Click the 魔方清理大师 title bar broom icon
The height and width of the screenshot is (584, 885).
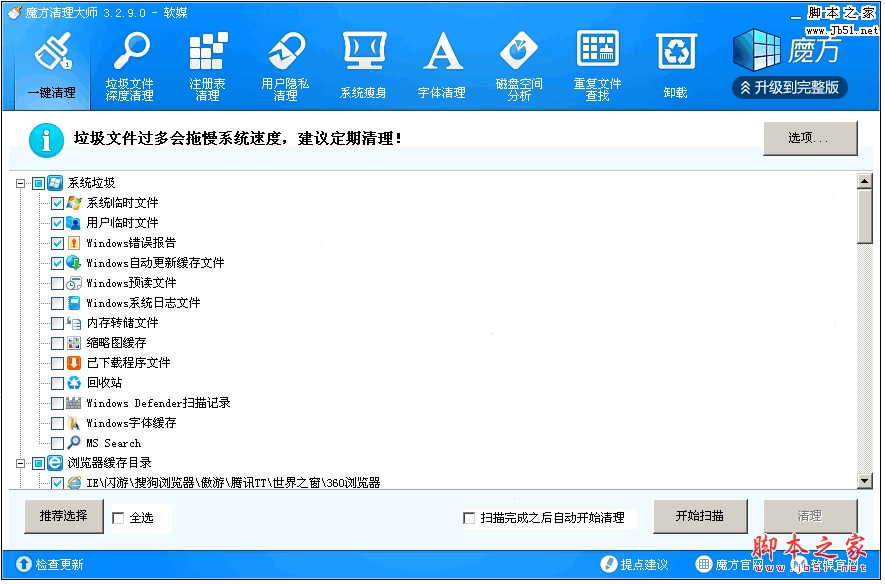(15, 11)
